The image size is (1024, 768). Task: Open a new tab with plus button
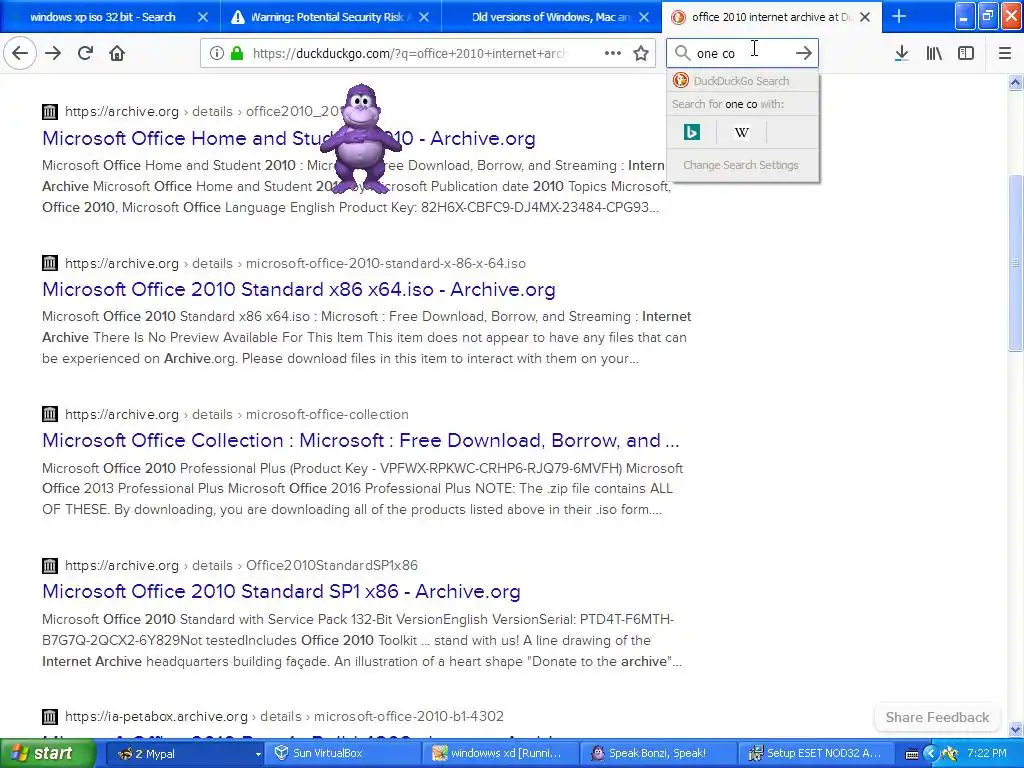[899, 16]
